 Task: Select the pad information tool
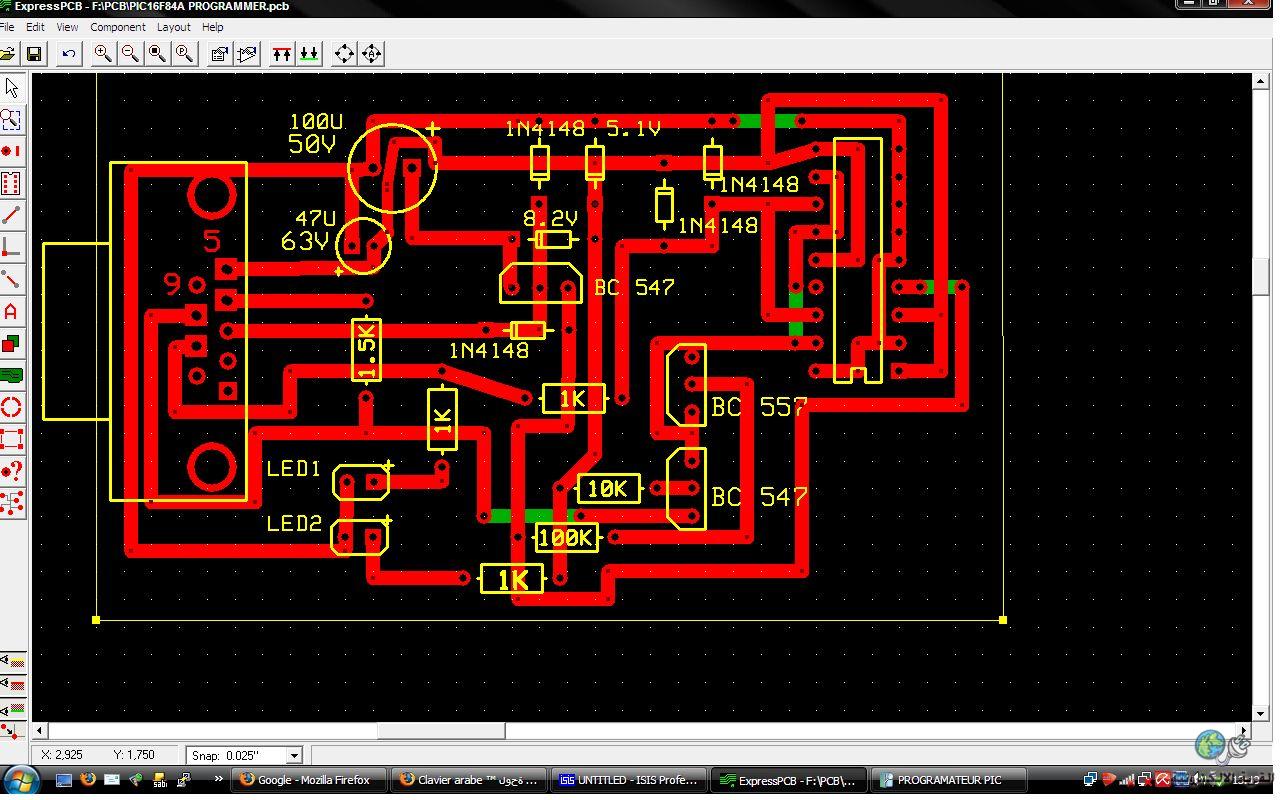pos(11,472)
